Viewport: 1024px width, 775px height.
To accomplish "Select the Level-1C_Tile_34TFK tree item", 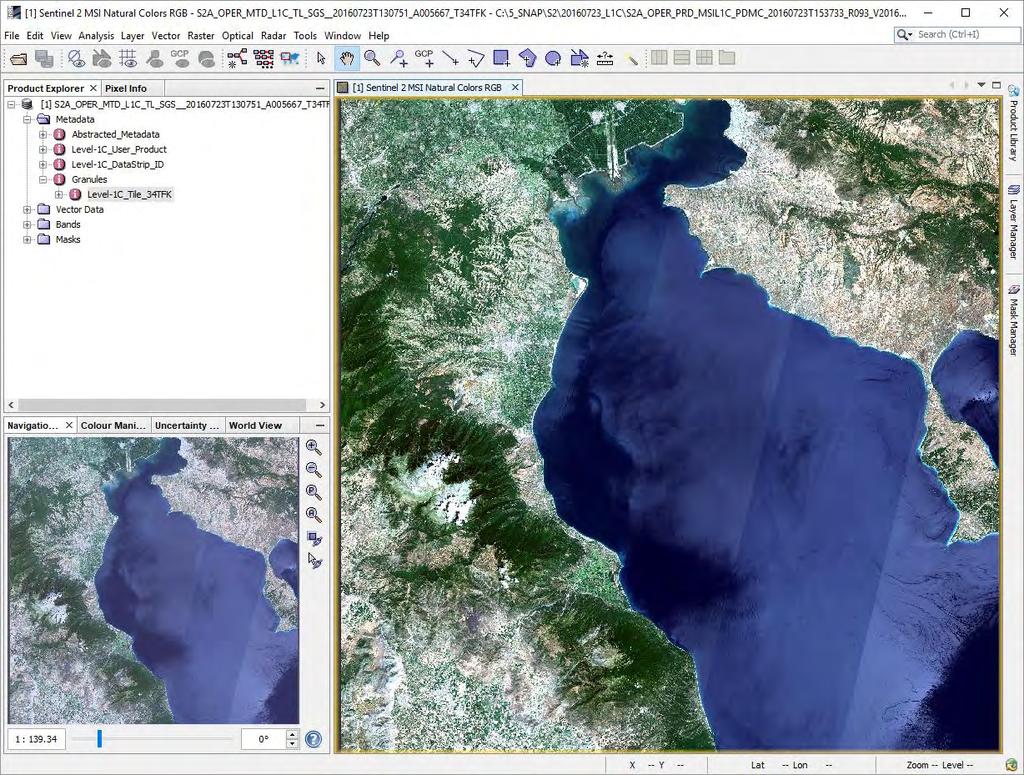I will point(129,195).
